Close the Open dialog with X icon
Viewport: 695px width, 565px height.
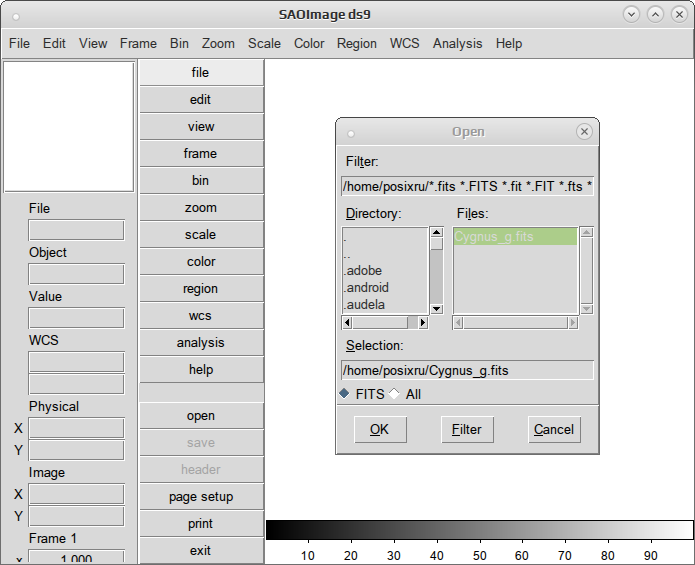tap(584, 132)
